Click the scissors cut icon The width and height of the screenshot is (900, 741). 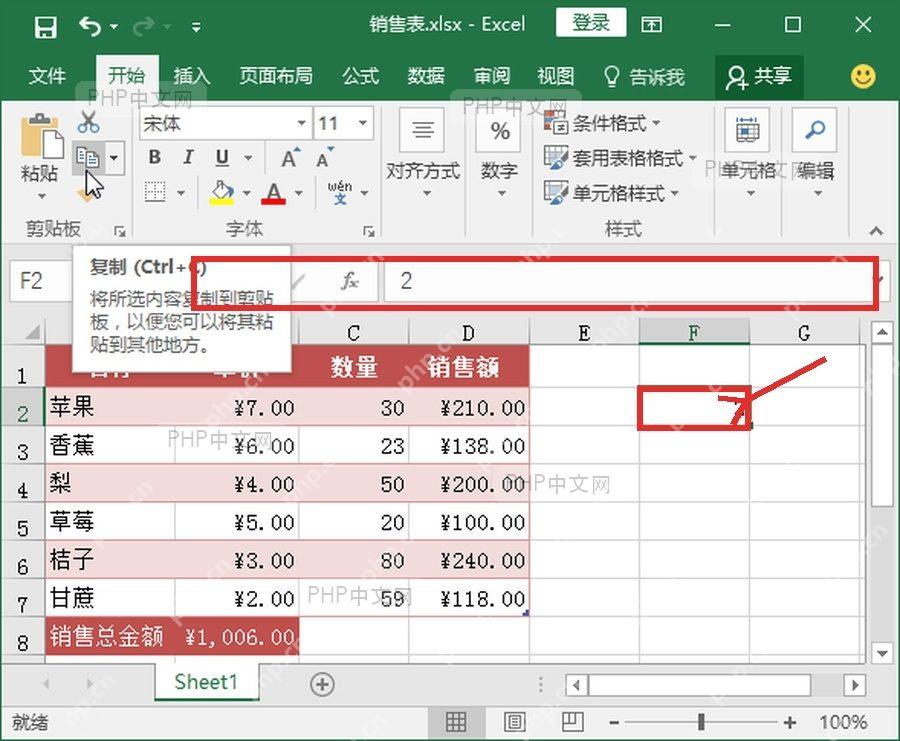(88, 122)
